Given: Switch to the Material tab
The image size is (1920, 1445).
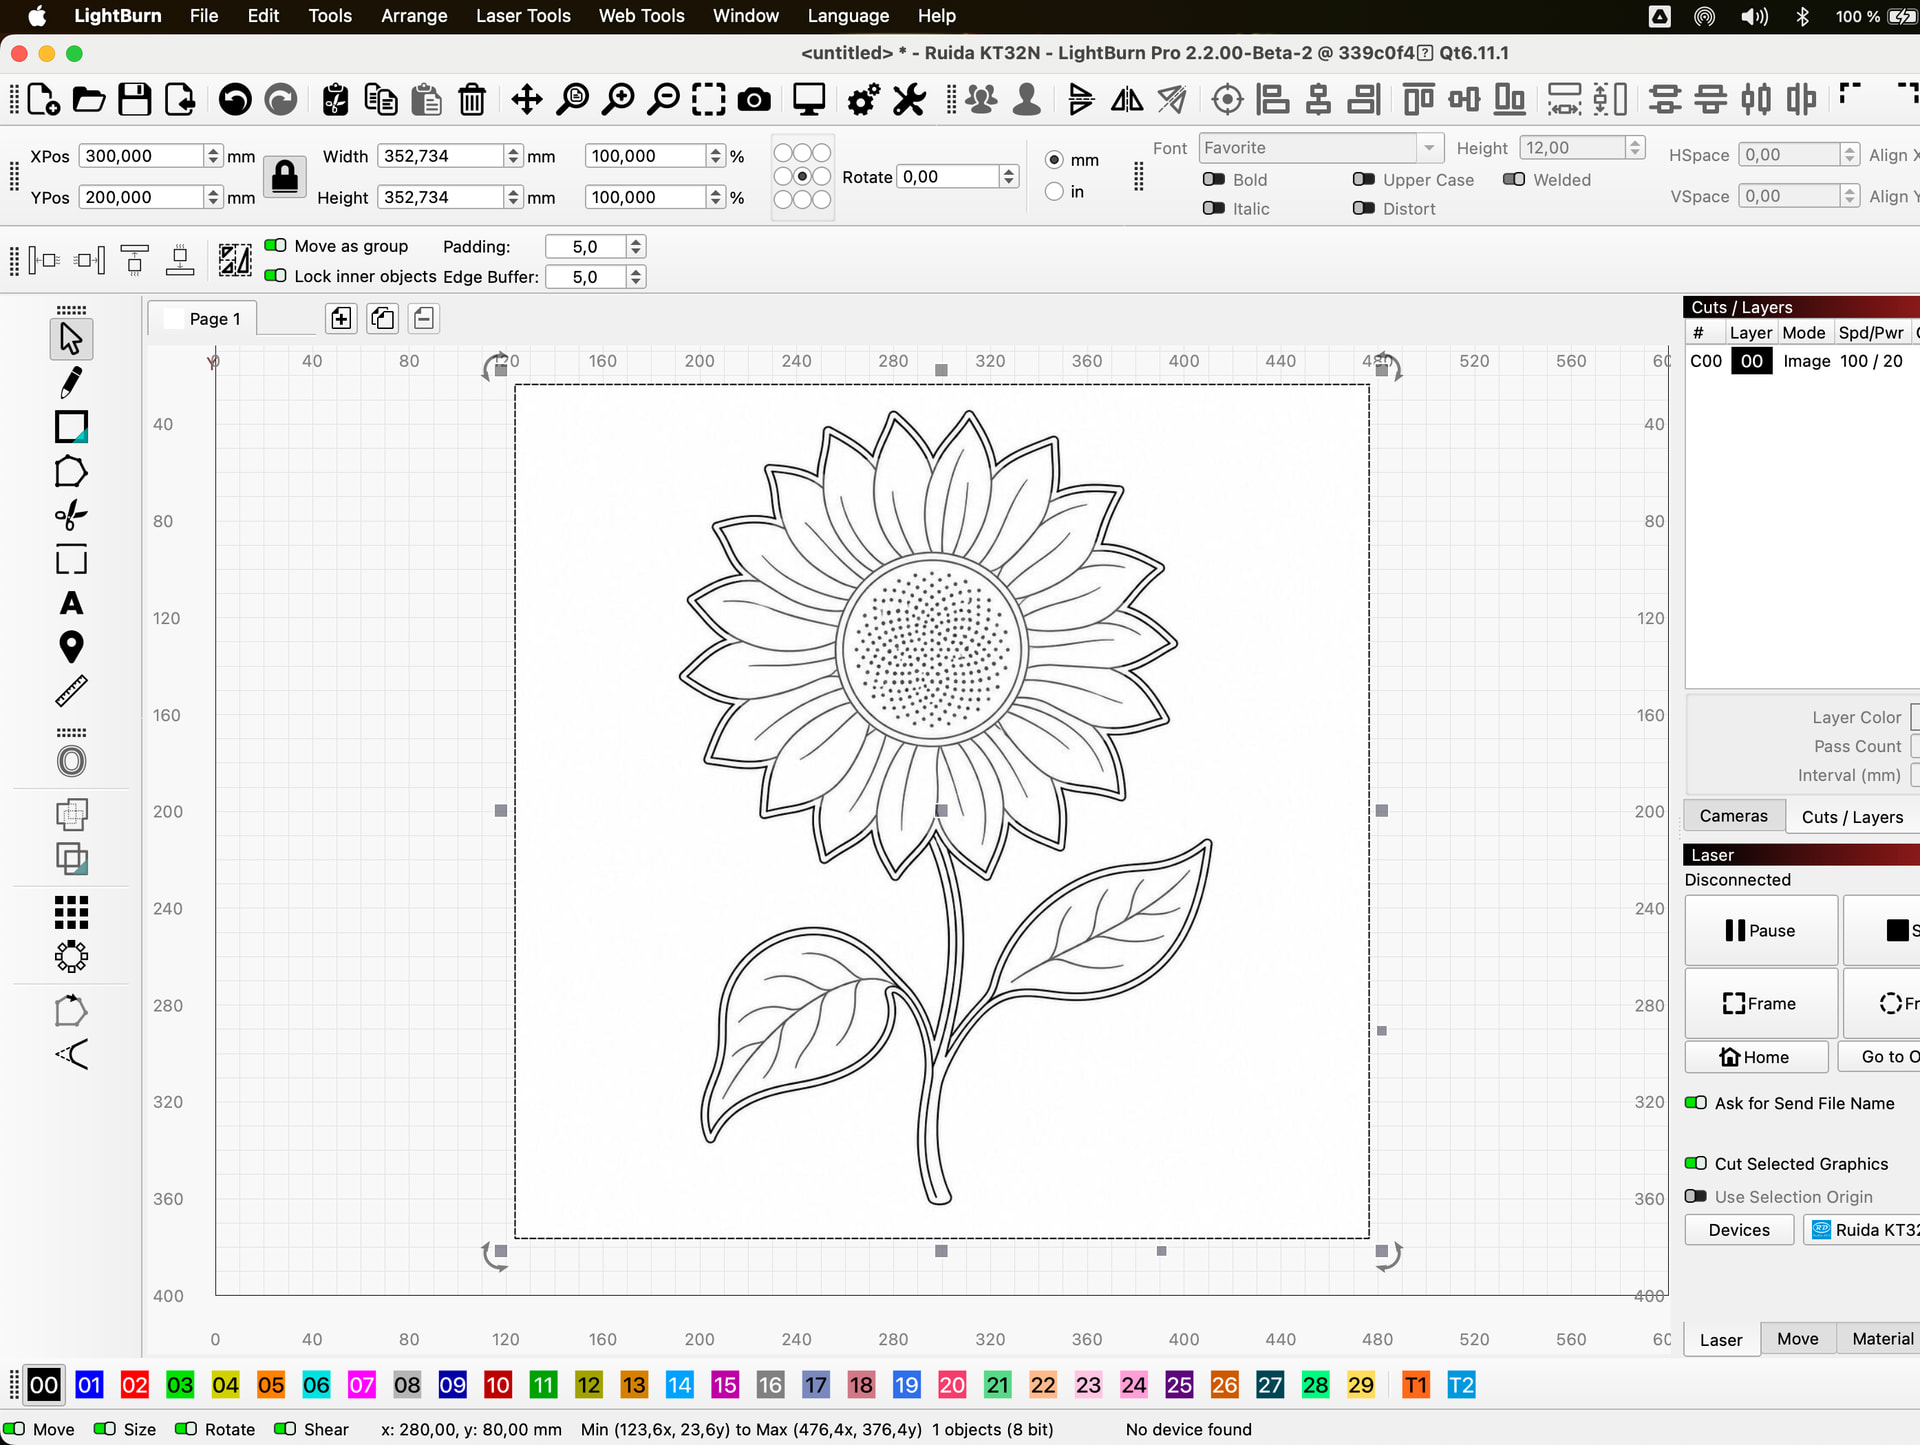Looking at the screenshot, I should point(1881,1339).
